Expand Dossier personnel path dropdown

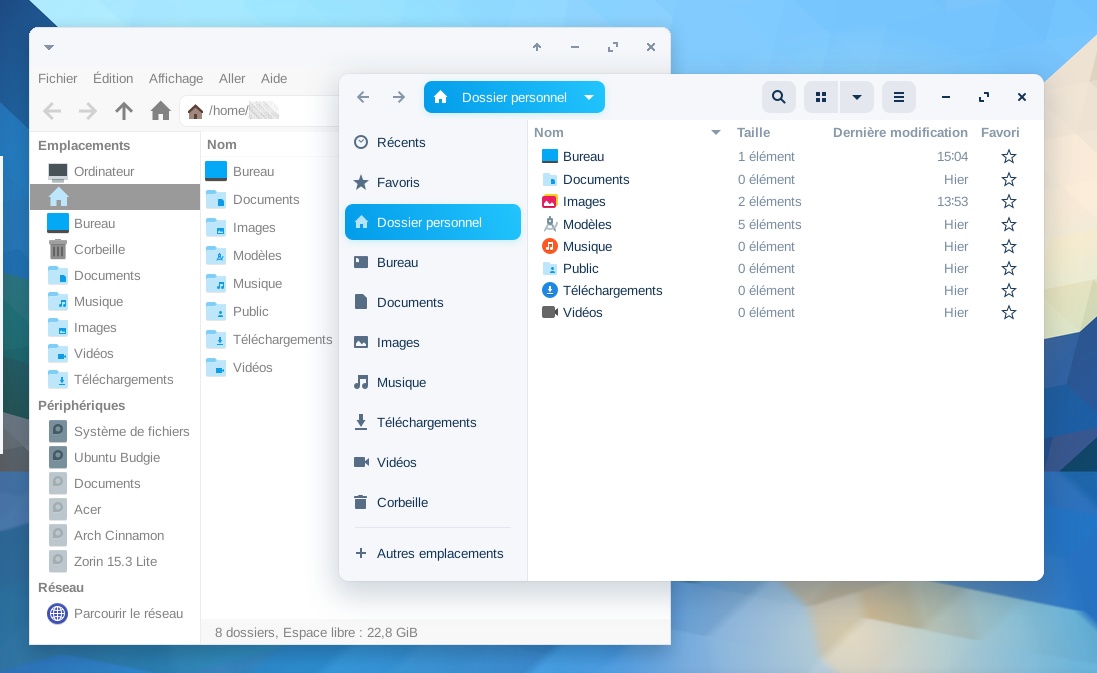pos(589,97)
